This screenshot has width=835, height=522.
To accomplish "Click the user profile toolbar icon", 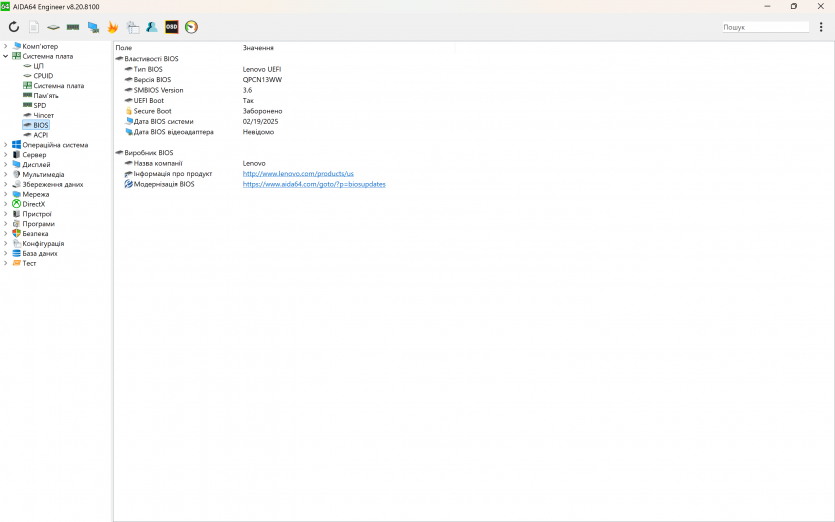I will click(152, 27).
